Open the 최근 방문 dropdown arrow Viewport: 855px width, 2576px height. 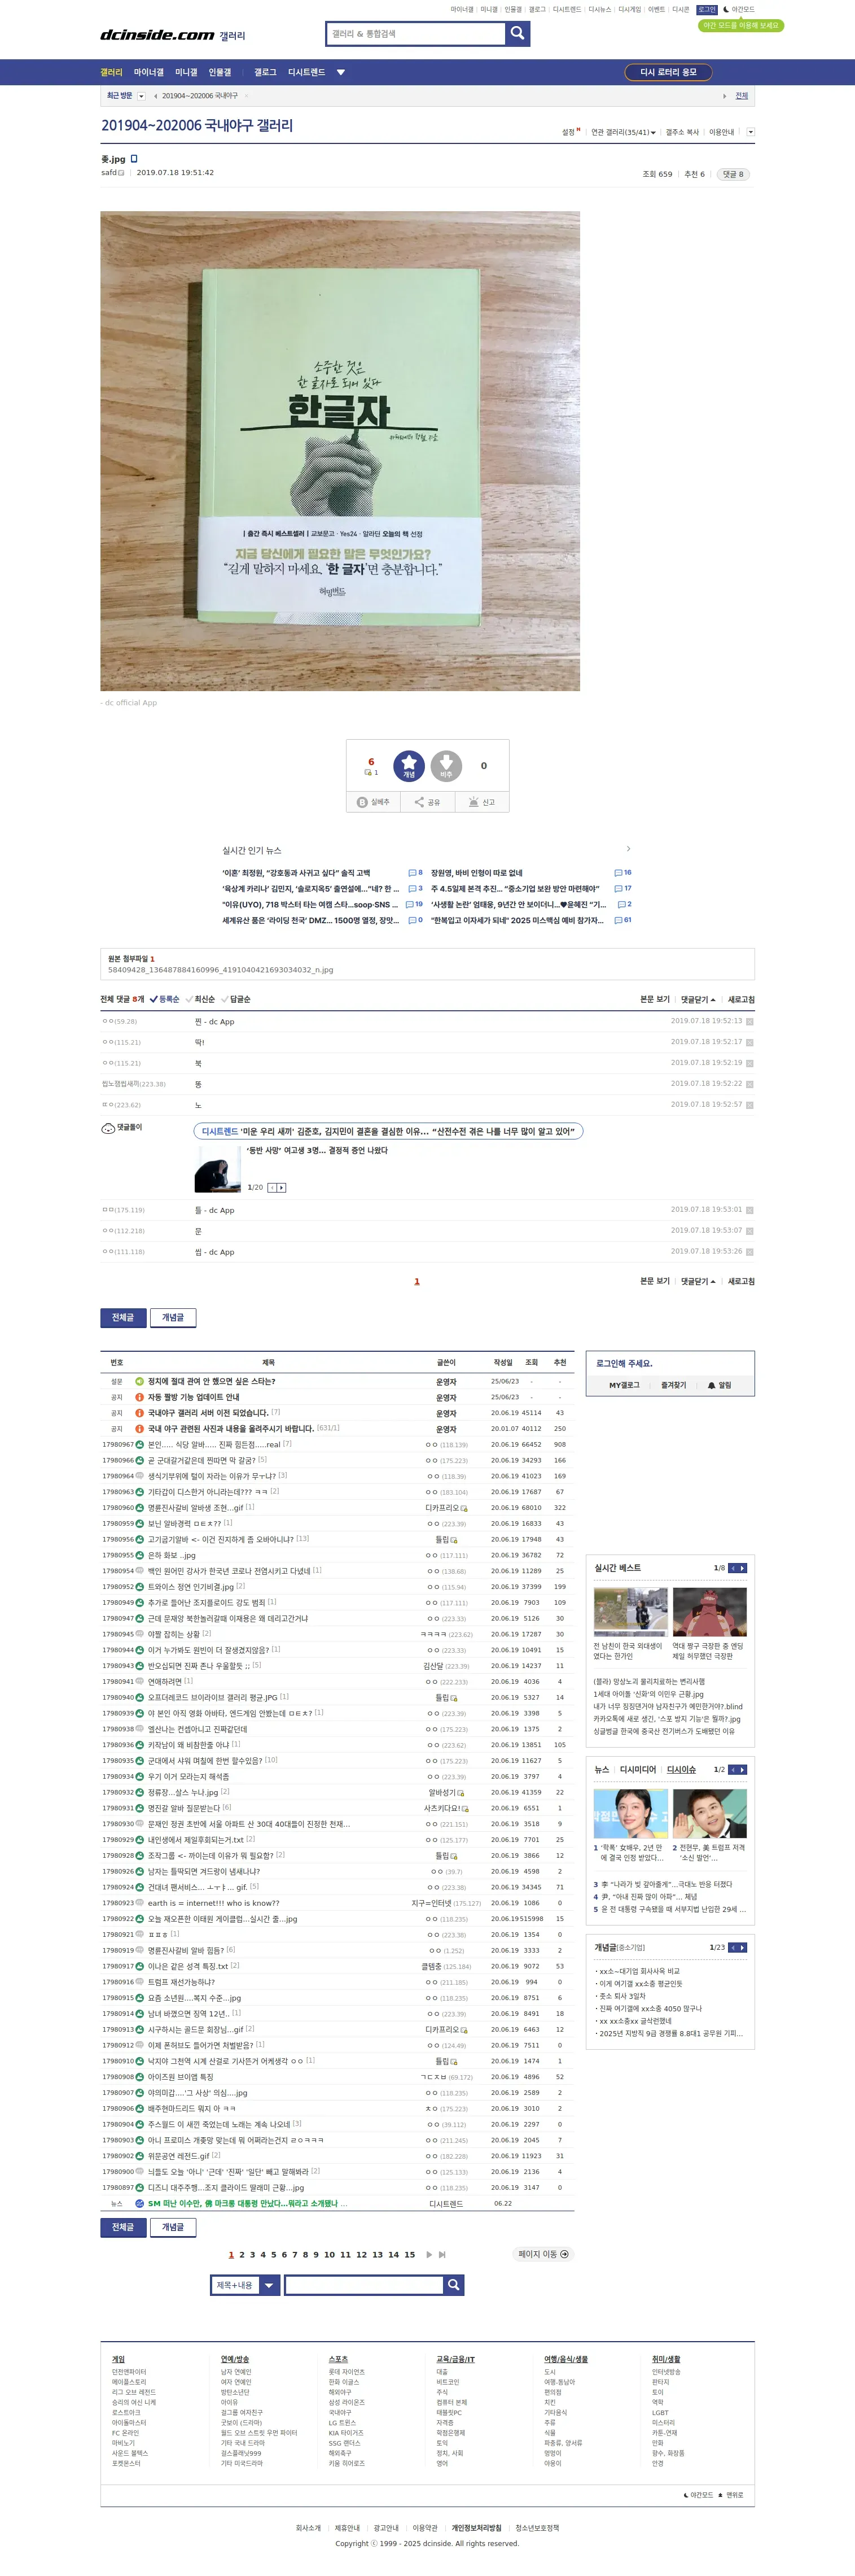click(x=141, y=96)
